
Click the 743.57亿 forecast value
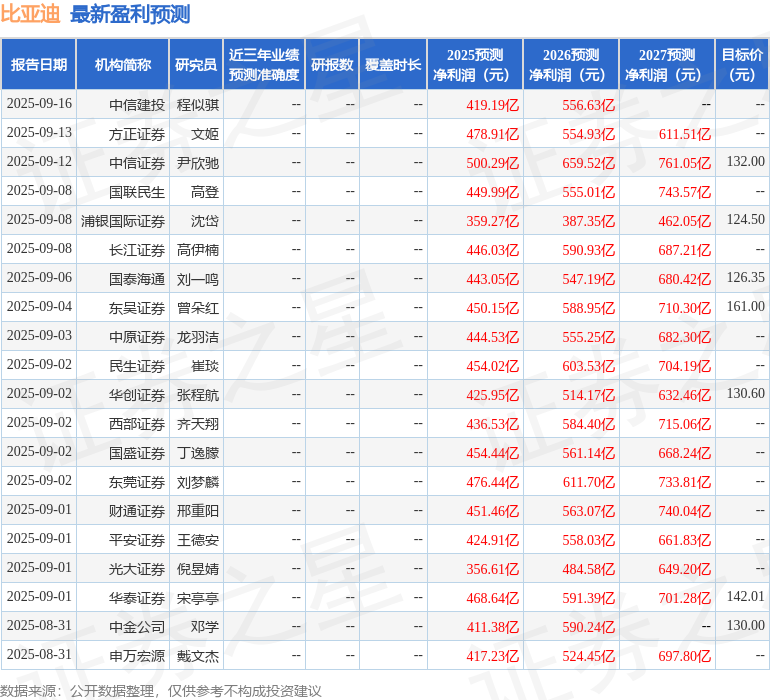(685, 192)
